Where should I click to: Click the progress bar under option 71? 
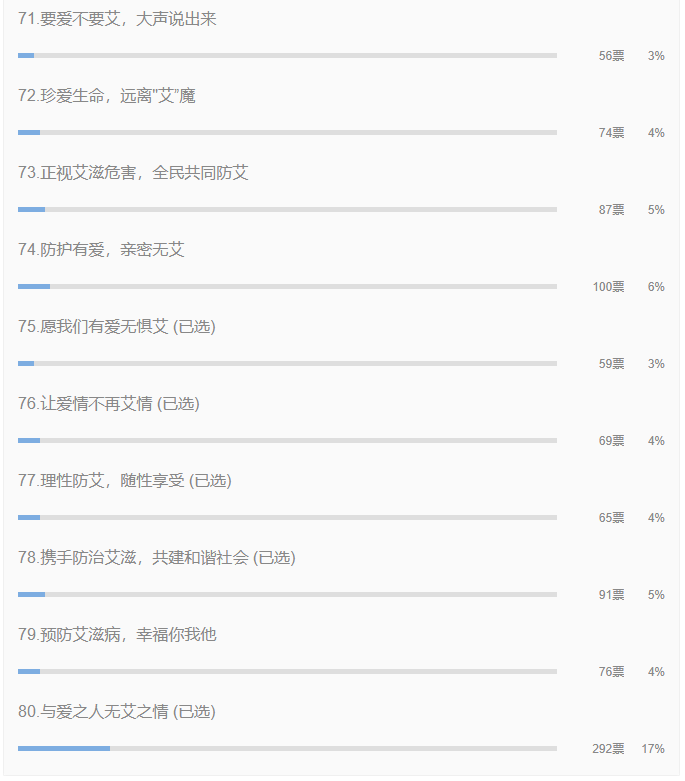tap(287, 55)
